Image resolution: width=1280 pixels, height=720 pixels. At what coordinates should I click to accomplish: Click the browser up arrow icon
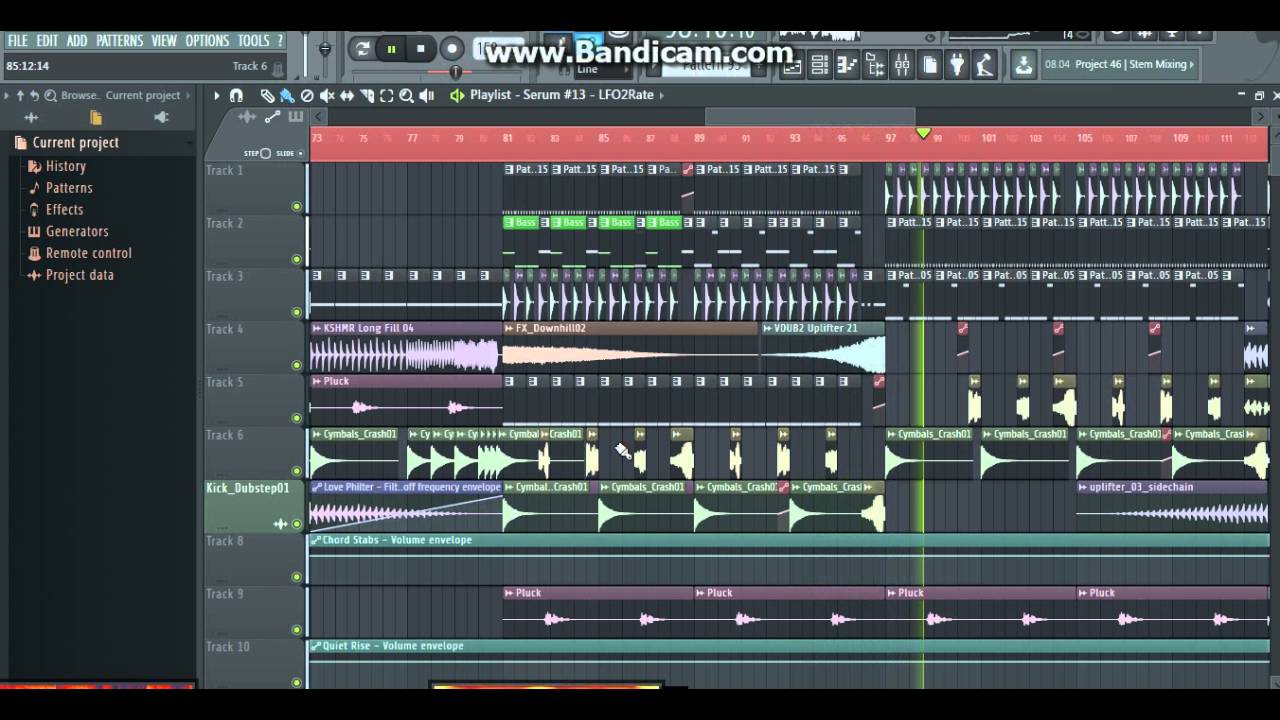pyautogui.click(x=19, y=95)
